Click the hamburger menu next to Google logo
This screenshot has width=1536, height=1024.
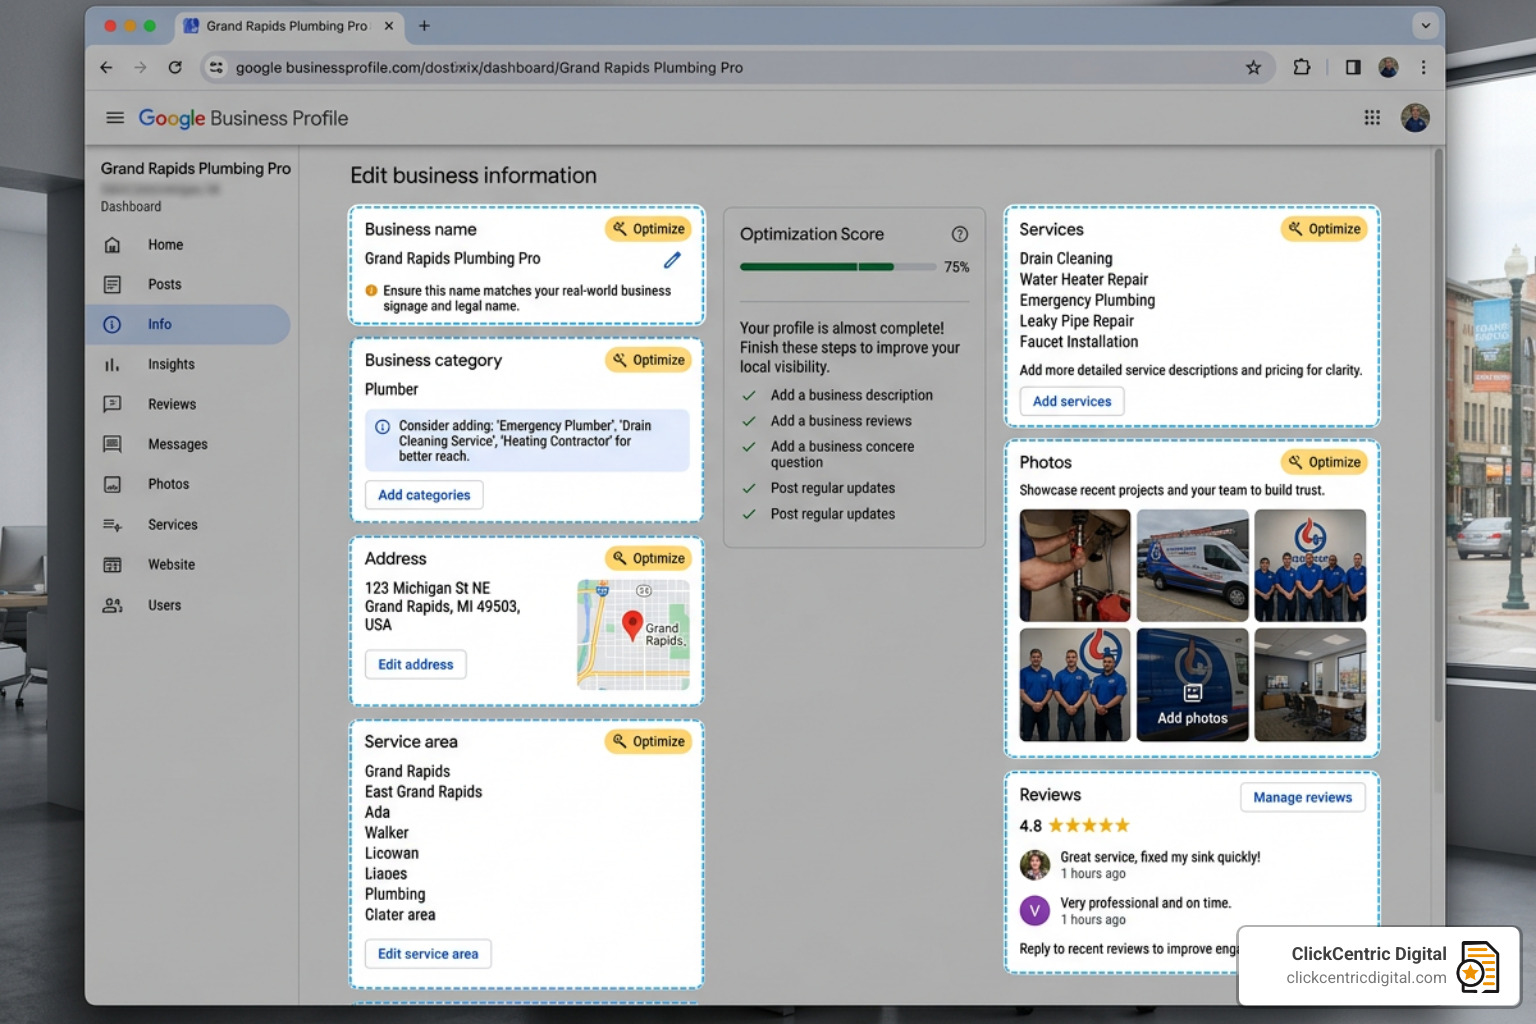115,117
